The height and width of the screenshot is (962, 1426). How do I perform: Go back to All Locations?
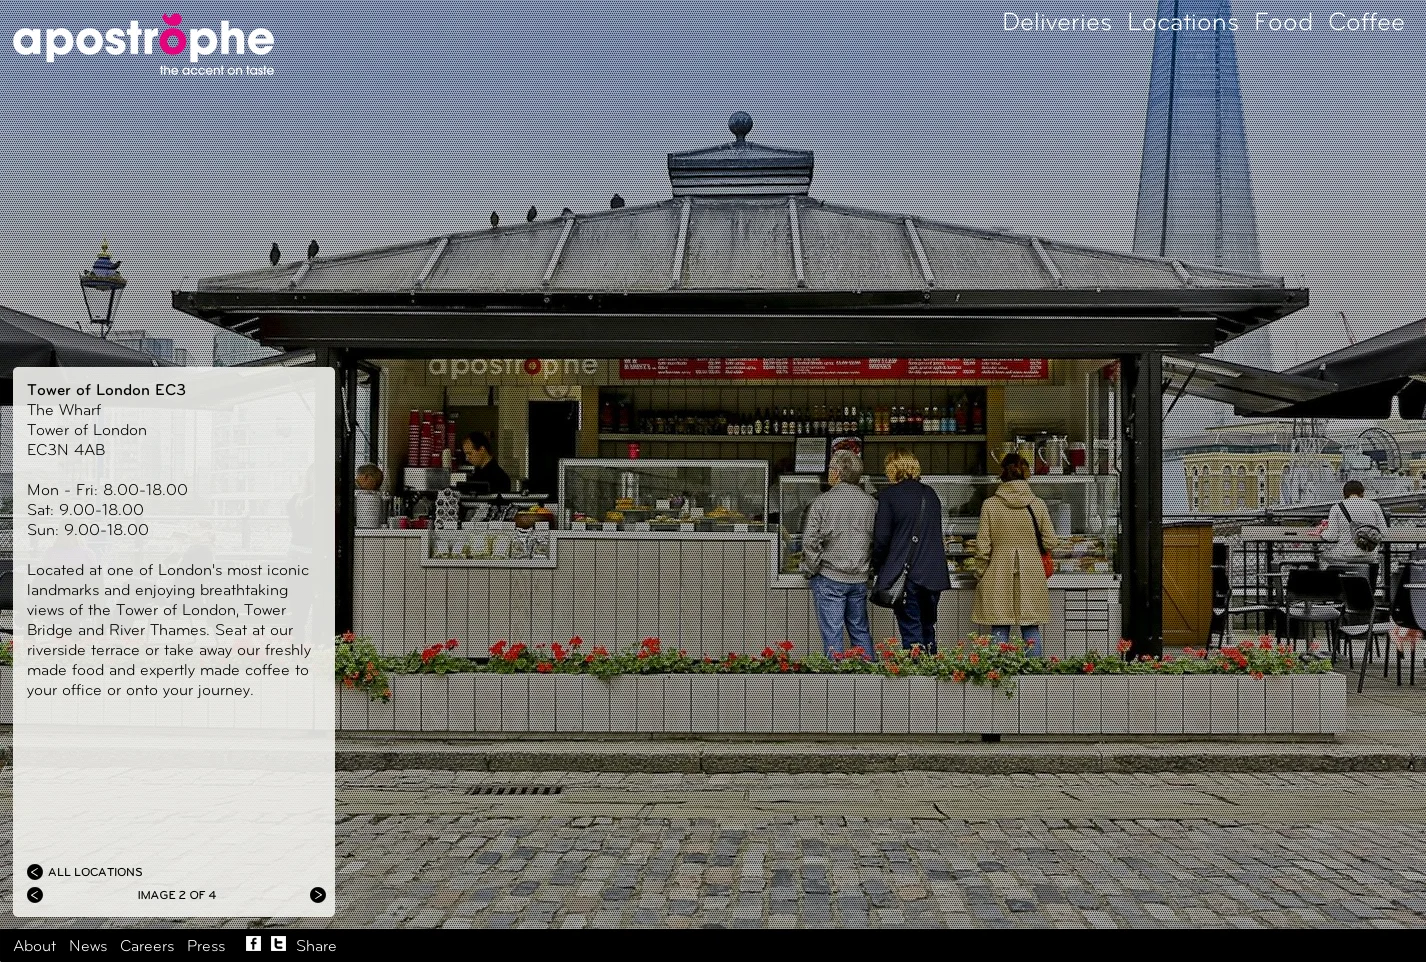[95, 872]
